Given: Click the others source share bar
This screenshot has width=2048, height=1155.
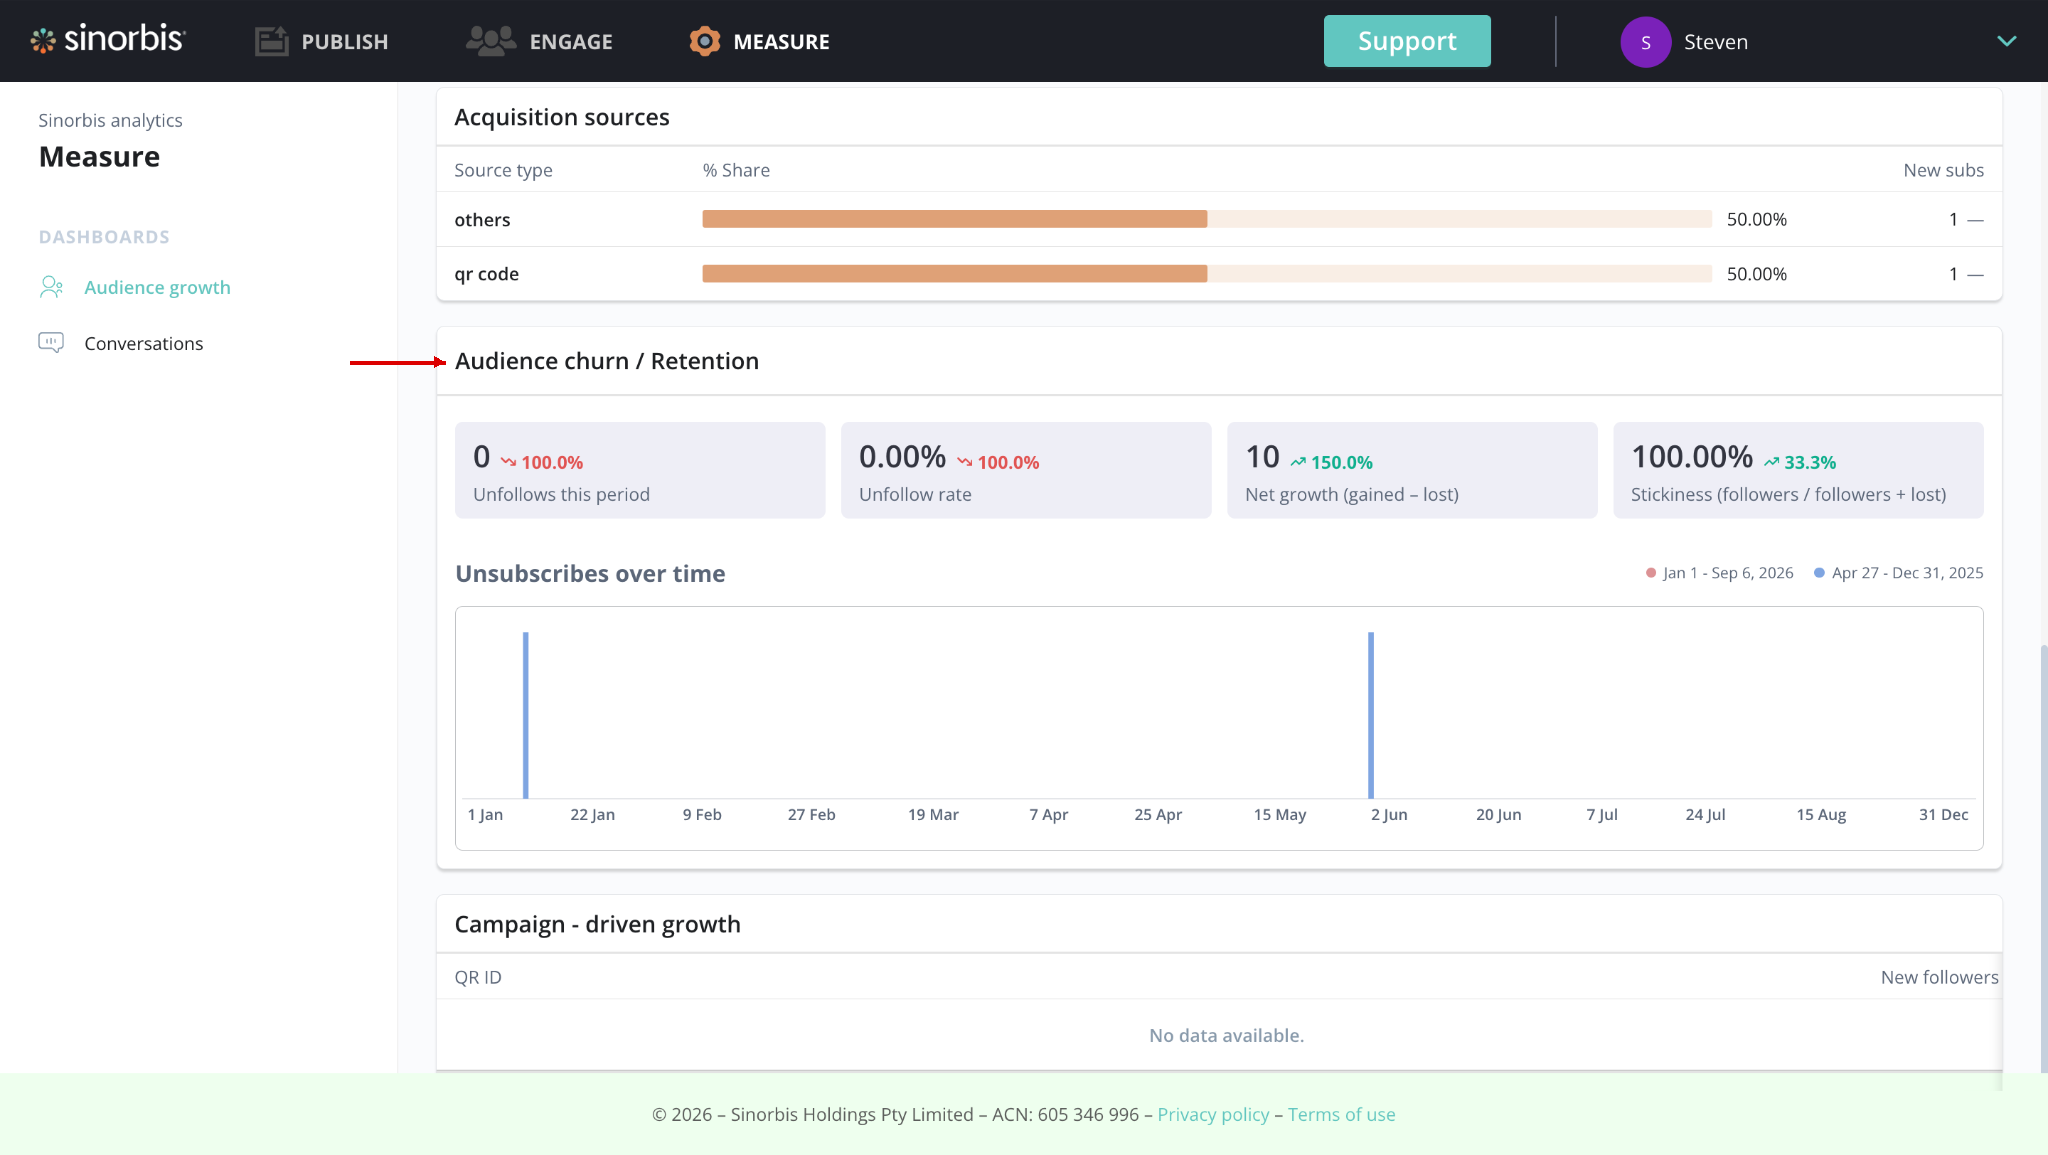Looking at the screenshot, I should (x=1207, y=219).
